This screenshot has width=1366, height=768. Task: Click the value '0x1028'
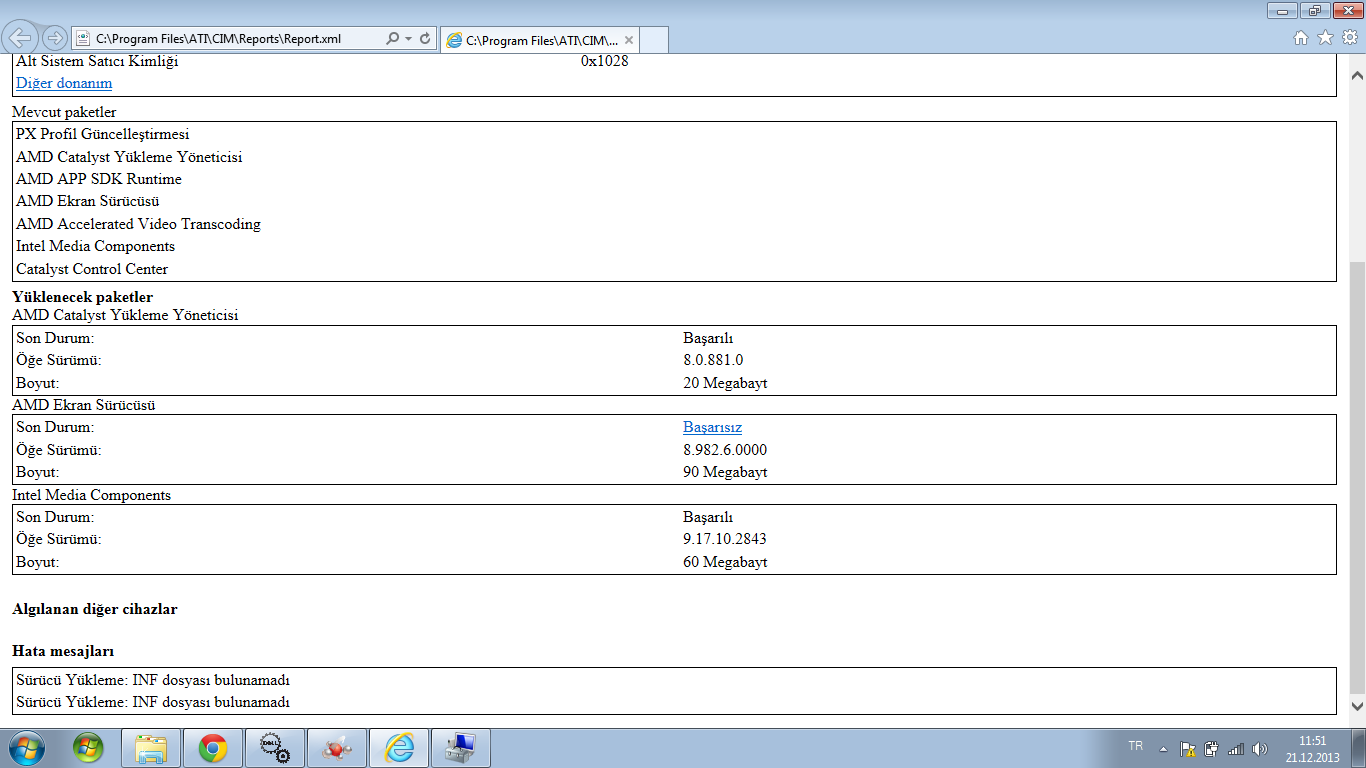[605, 61]
